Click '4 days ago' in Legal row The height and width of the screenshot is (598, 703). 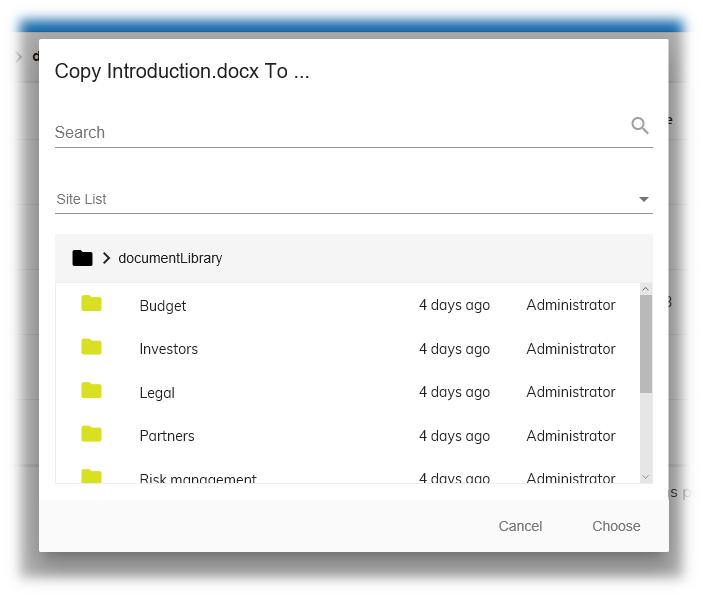[455, 392]
